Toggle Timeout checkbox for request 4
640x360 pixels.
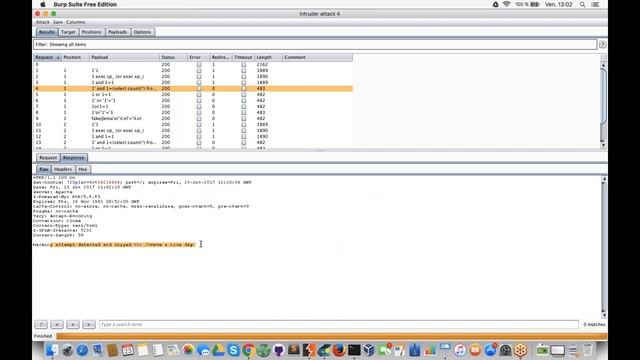(x=244, y=89)
